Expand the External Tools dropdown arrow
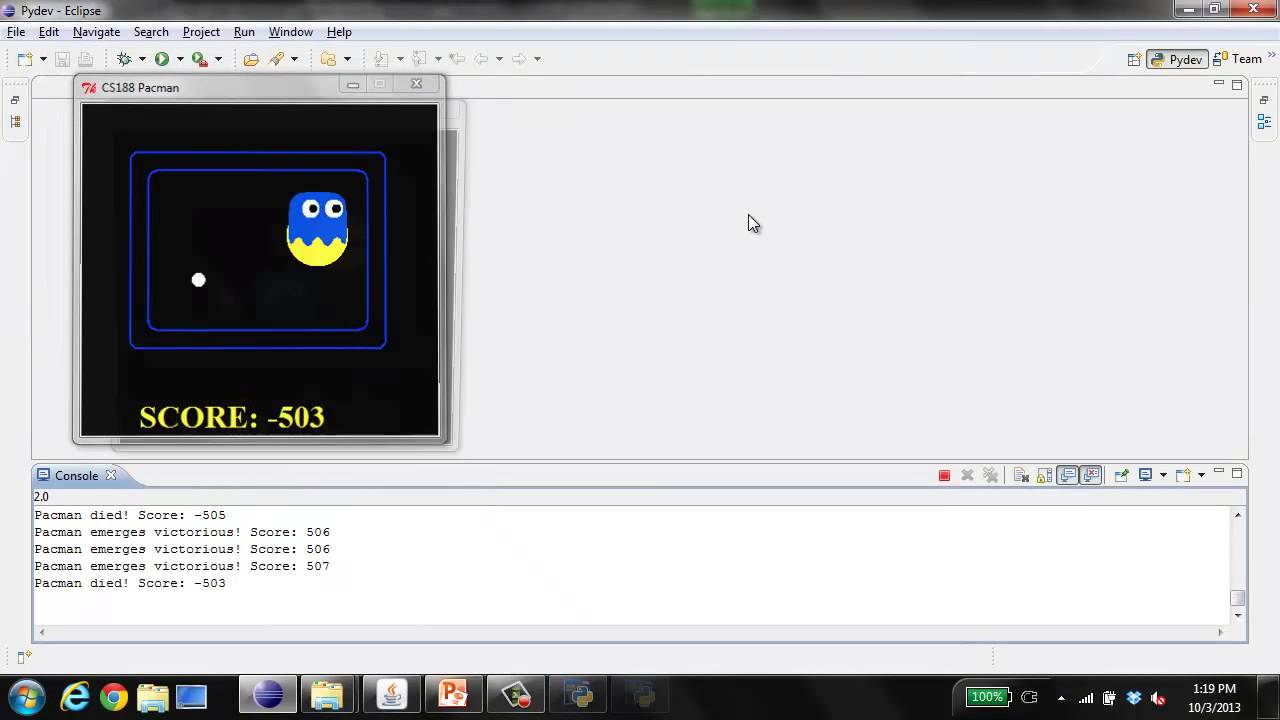This screenshot has width=1280, height=720. [218, 59]
